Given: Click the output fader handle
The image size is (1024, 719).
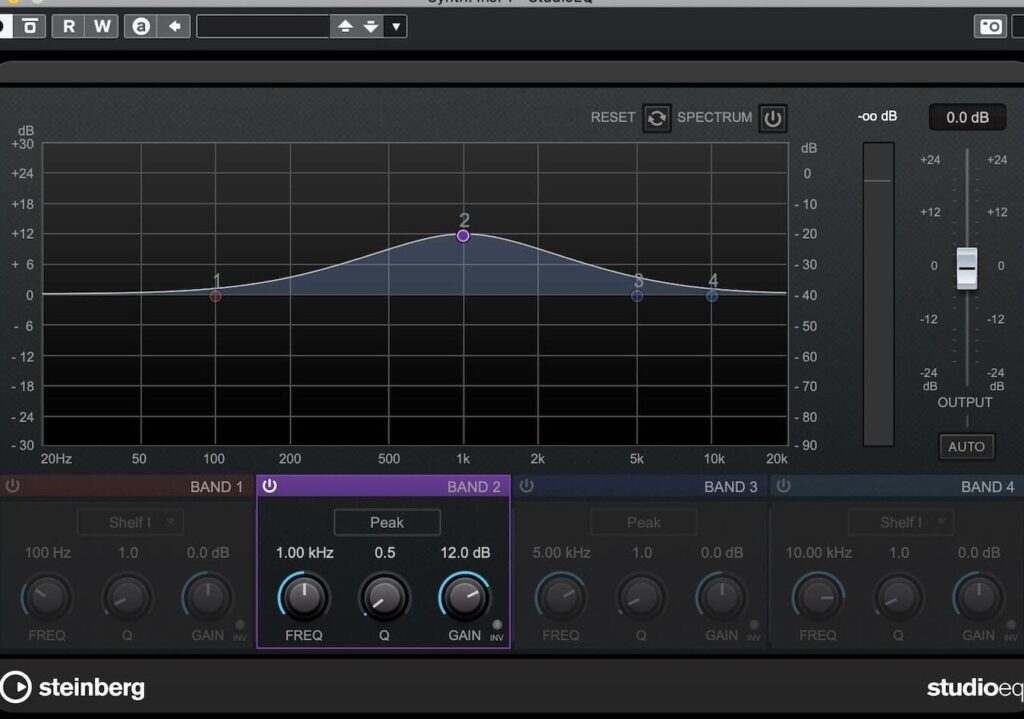Looking at the screenshot, I should tap(967, 268).
